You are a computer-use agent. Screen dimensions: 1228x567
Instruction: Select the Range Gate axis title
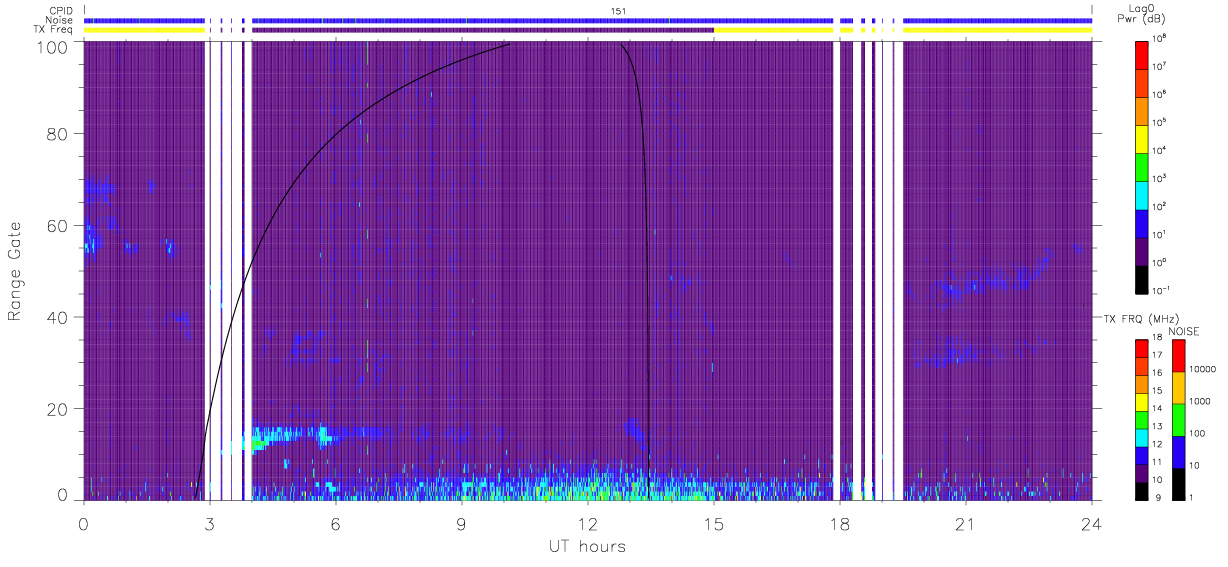17,271
